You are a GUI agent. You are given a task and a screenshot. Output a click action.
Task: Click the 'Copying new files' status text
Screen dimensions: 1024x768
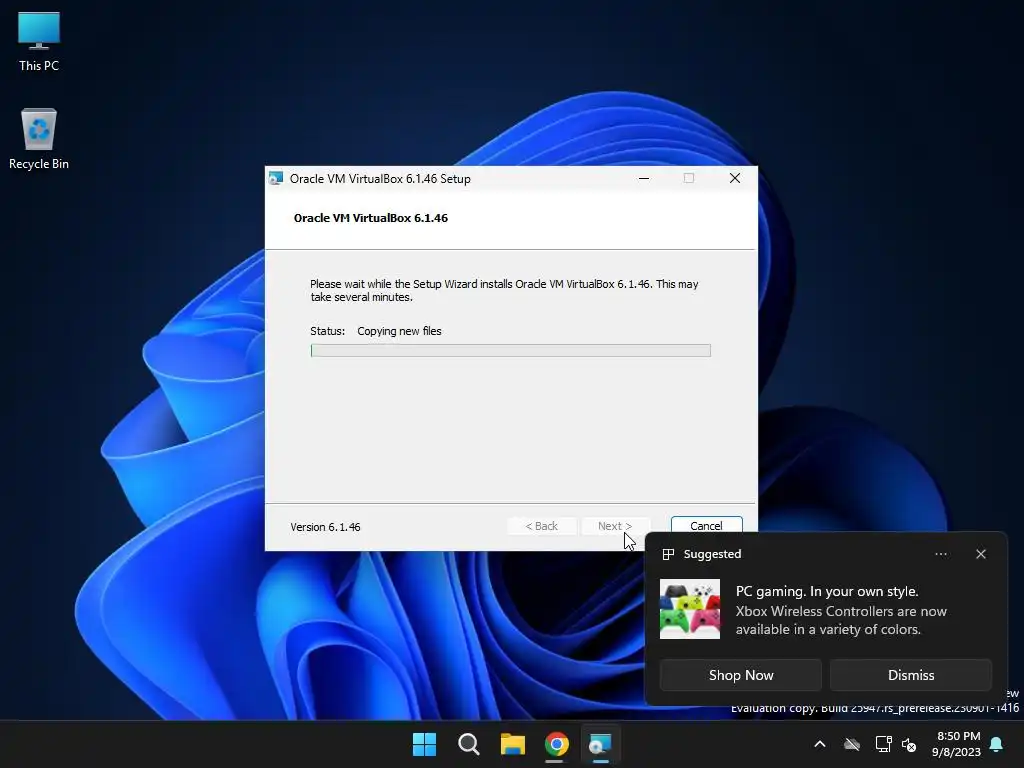399,331
